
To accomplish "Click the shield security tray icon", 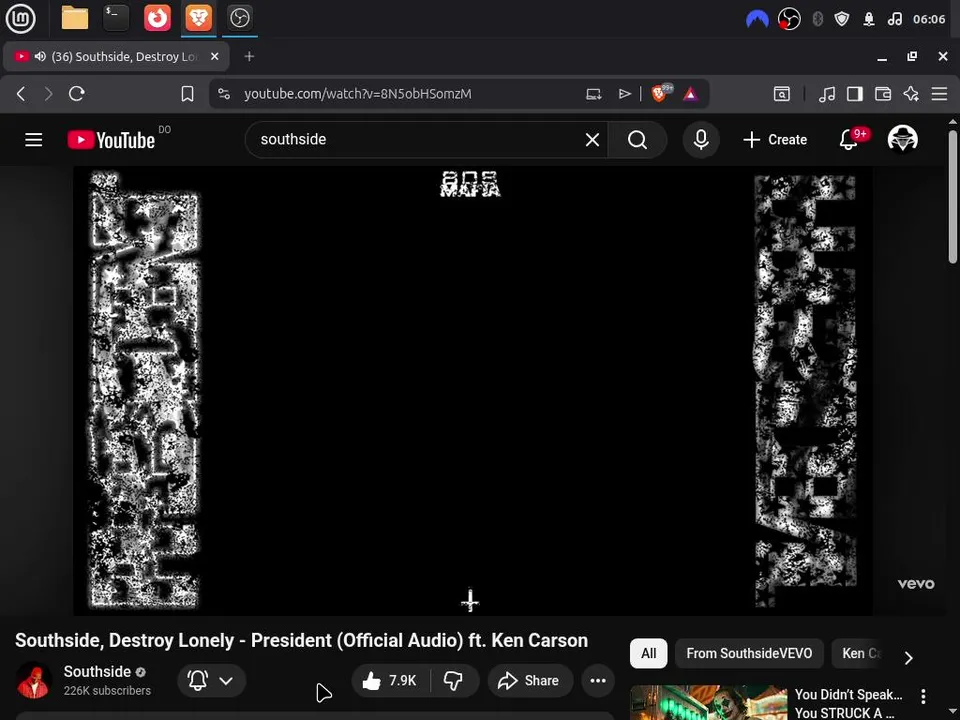I will tap(842, 20).
